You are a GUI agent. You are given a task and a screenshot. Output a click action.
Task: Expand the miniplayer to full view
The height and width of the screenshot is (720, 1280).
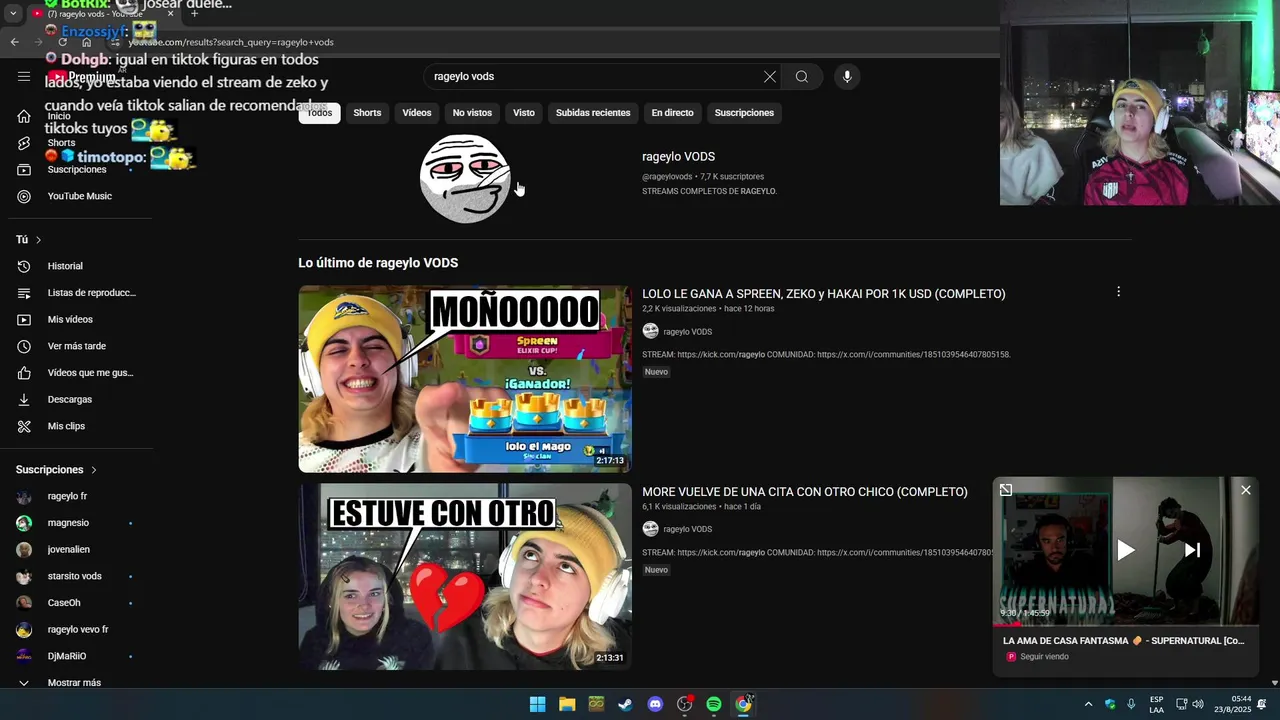(1006, 490)
